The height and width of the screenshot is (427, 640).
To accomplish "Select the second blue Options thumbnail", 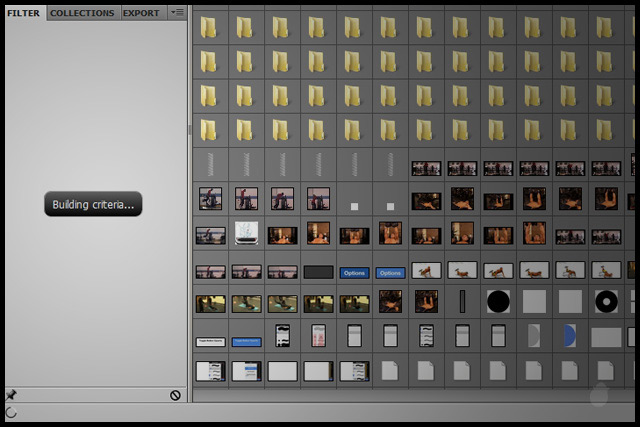I will point(390,272).
